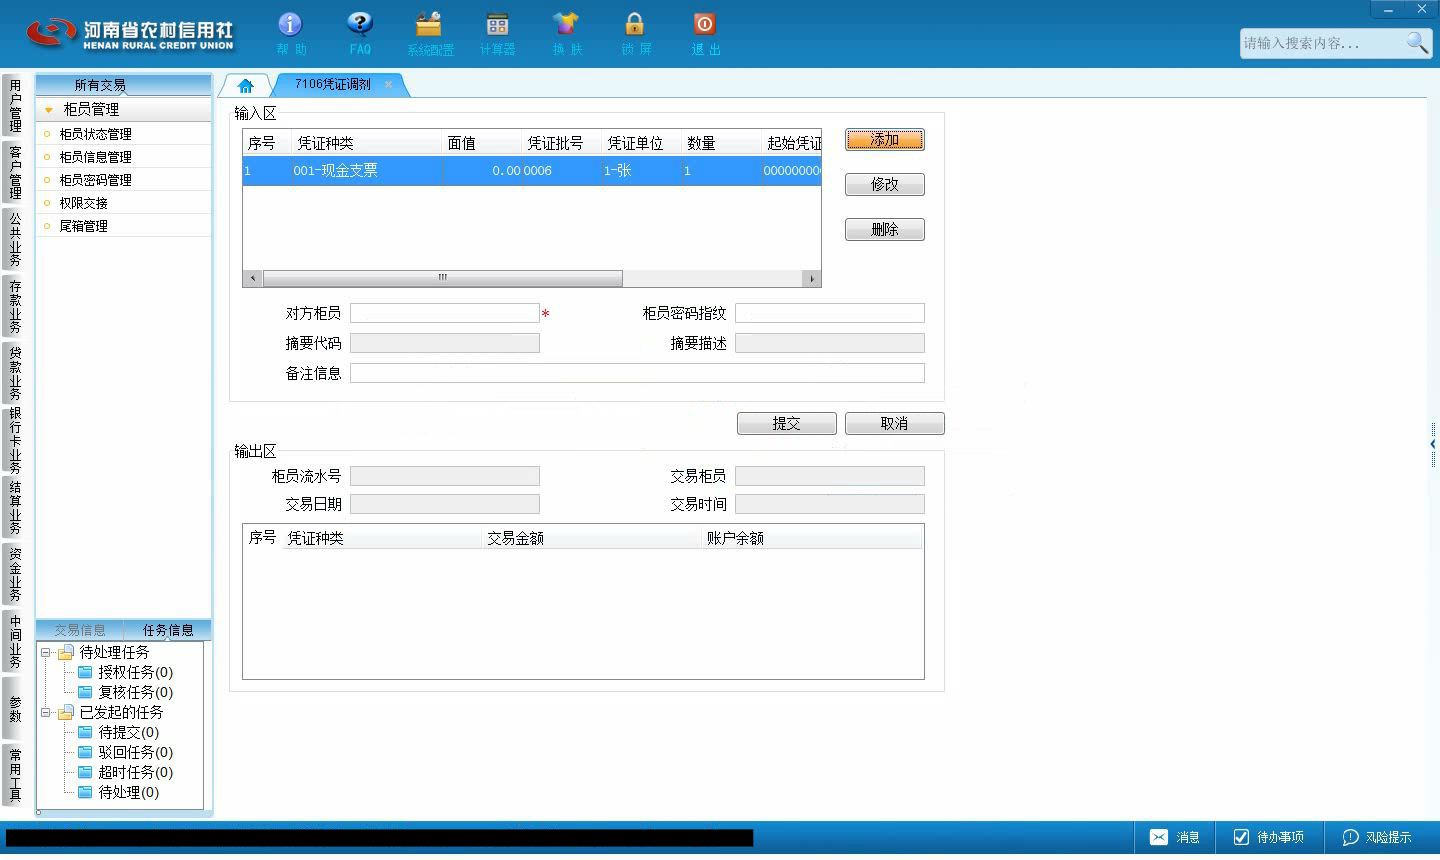Expand the right side panel arrow
Image resolution: width=1440 pixels, height=860 pixels.
click(1433, 444)
